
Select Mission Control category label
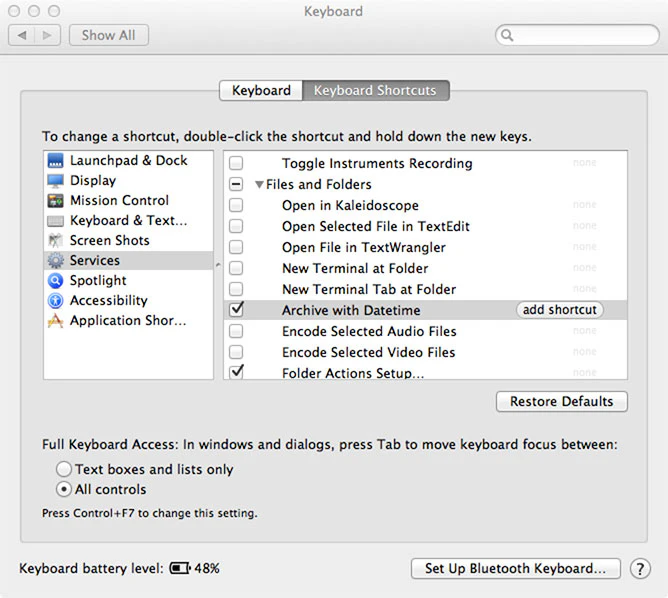pos(119,201)
